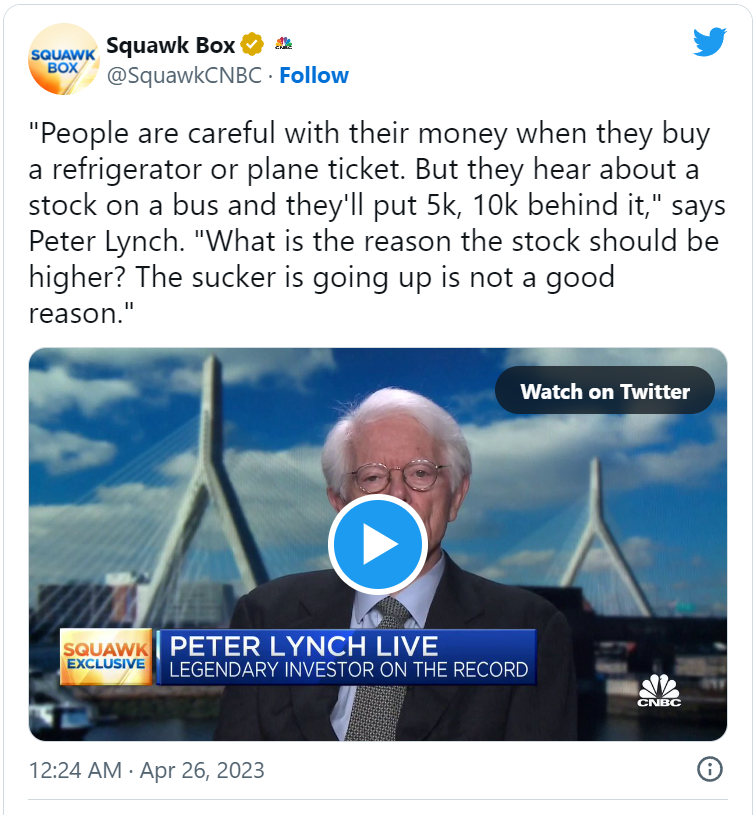This screenshot has width=756, height=815.
Task: Open the tweet info icon
Action: 710,769
